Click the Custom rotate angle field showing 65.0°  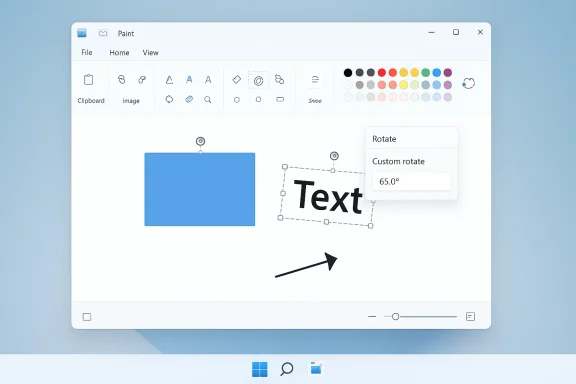411,182
